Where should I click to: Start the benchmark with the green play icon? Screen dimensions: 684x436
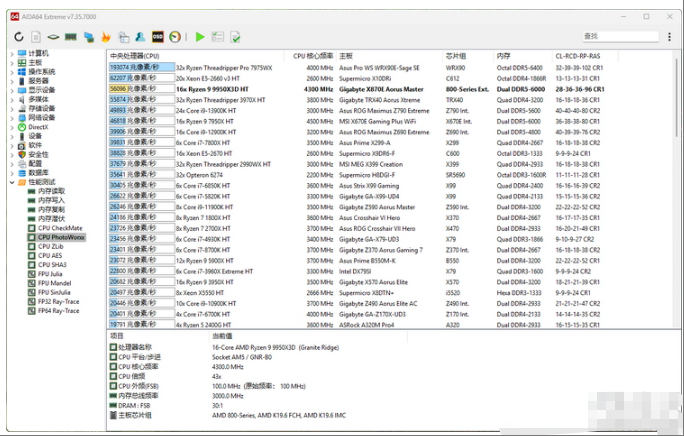tap(200, 37)
